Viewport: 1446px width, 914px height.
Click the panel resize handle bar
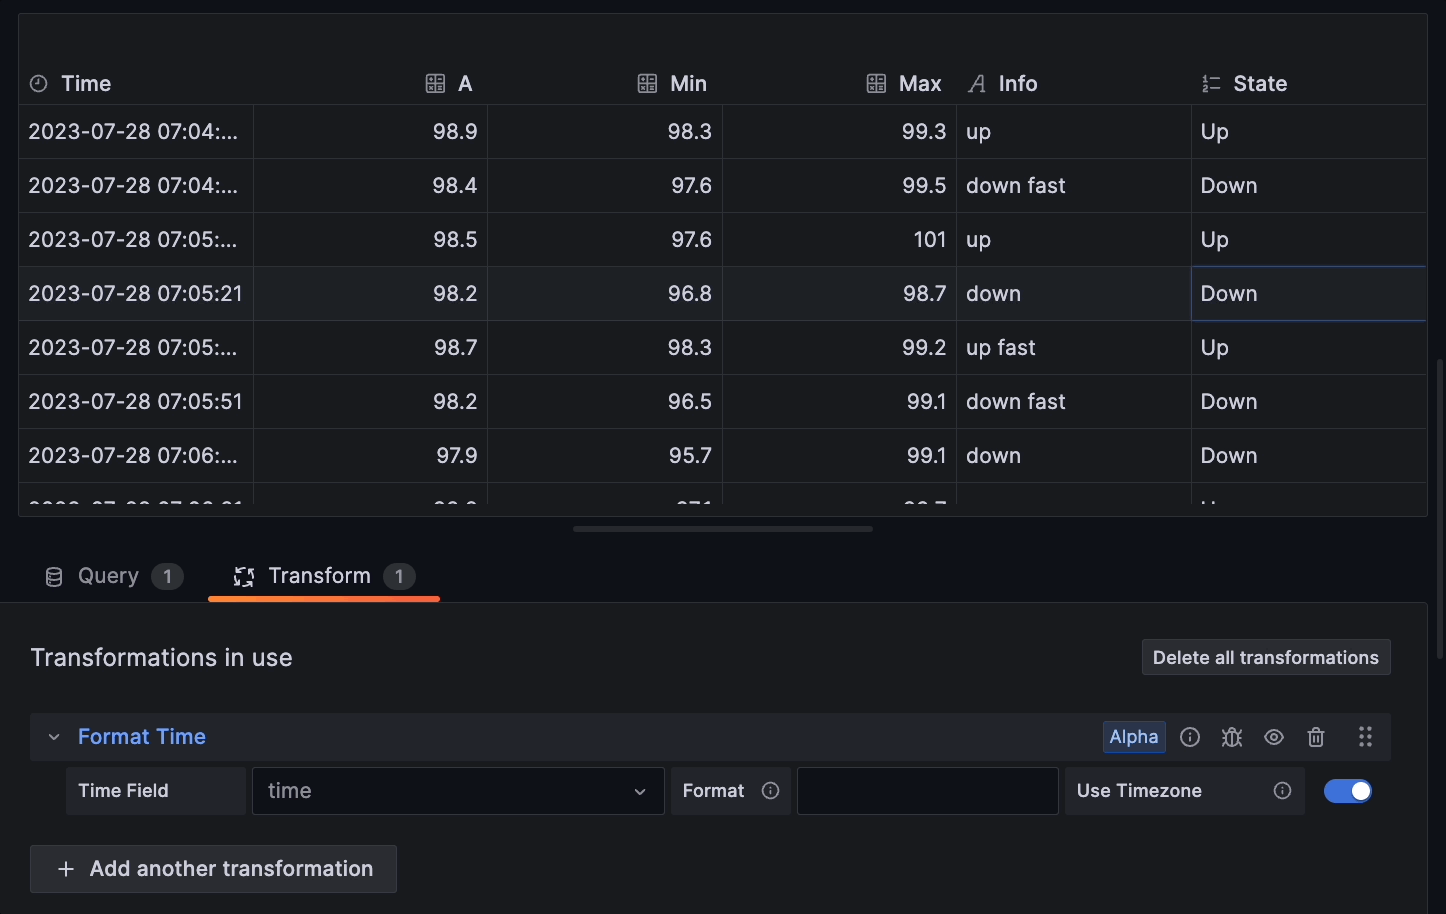[723, 529]
